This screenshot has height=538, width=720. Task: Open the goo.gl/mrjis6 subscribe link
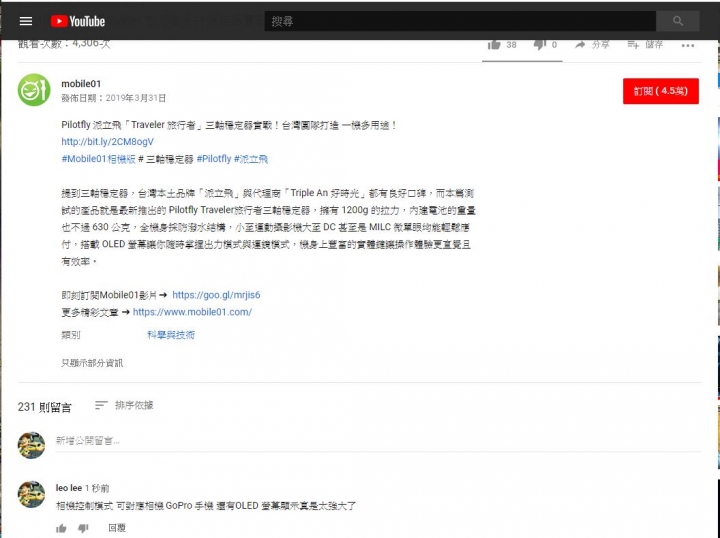(x=216, y=295)
